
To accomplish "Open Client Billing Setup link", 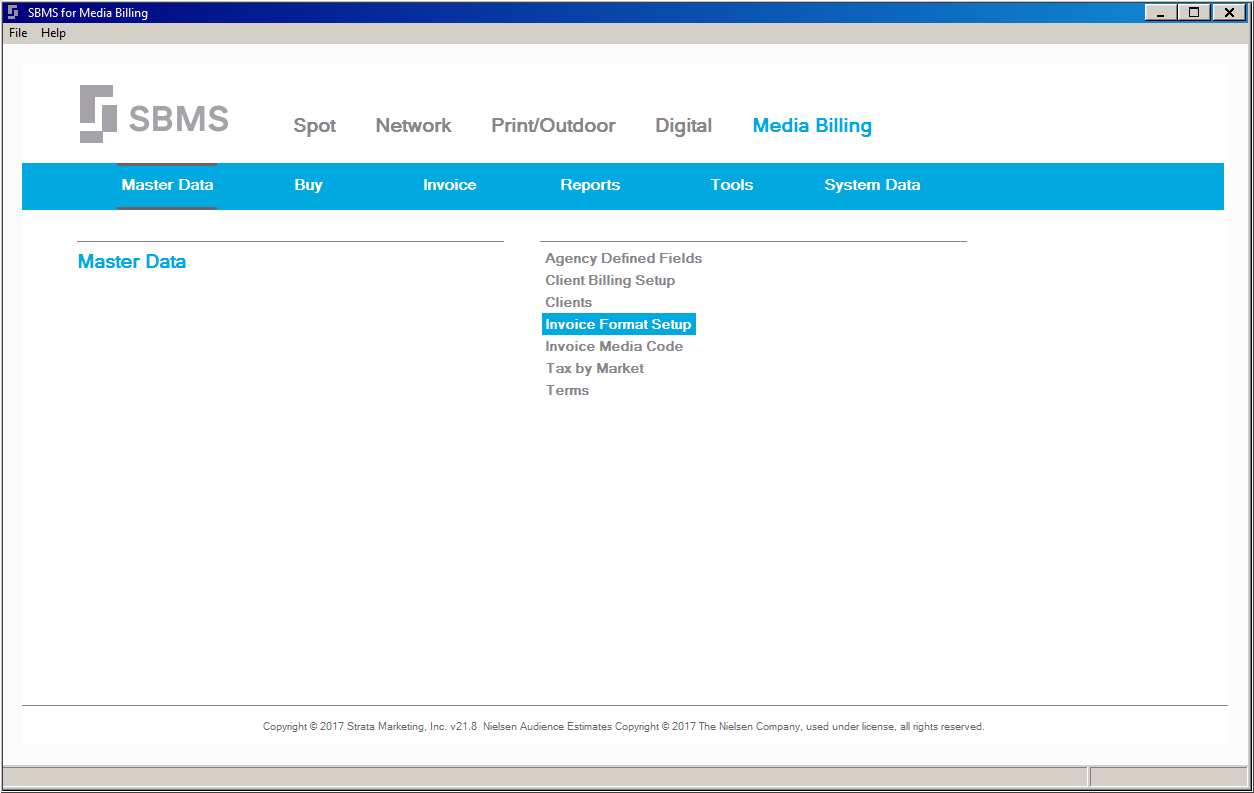I will [610, 280].
